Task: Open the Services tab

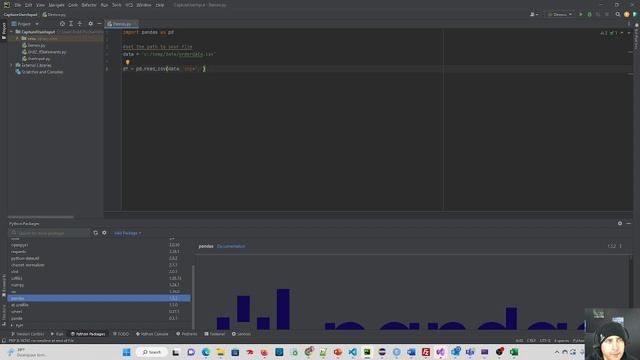Action: click(x=241, y=334)
